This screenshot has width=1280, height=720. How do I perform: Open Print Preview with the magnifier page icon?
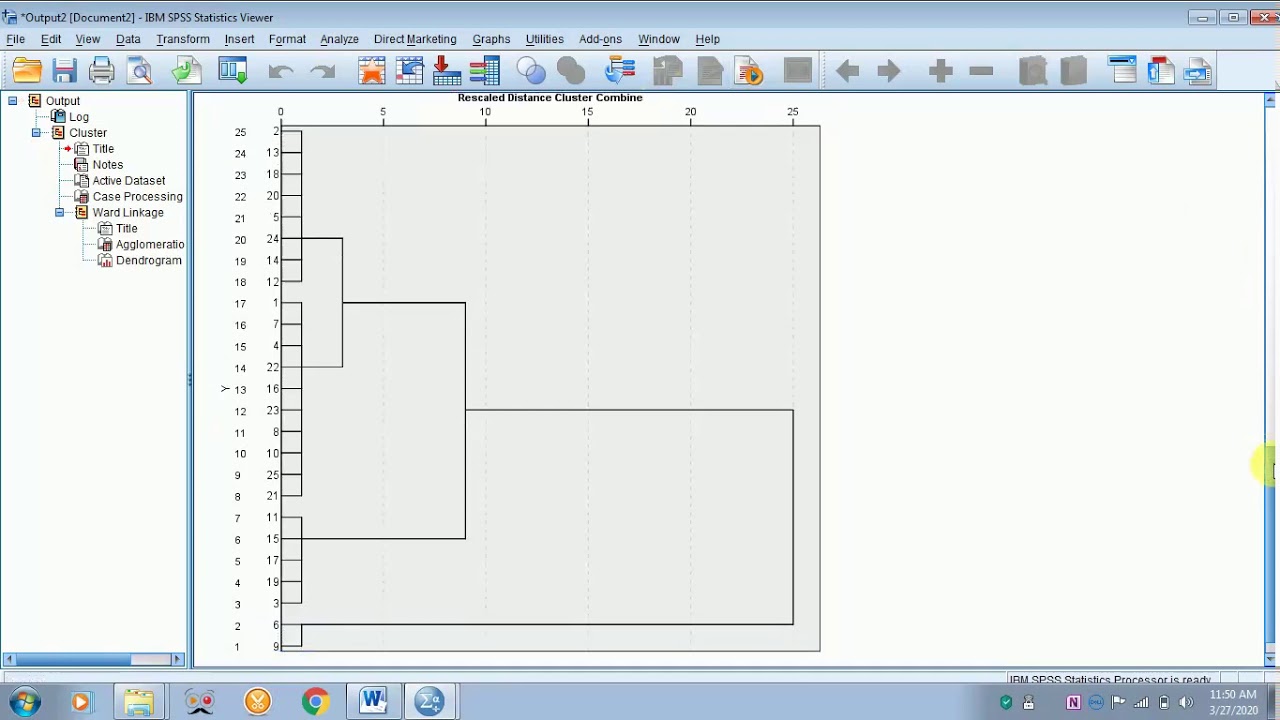click(x=140, y=71)
